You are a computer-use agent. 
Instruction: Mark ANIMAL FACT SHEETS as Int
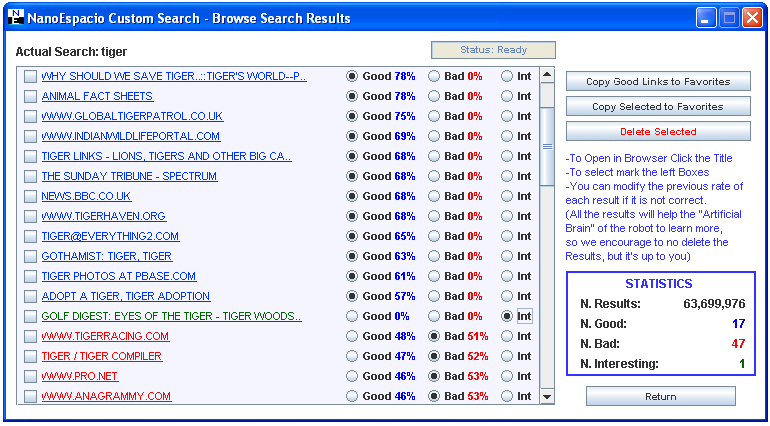[507, 96]
